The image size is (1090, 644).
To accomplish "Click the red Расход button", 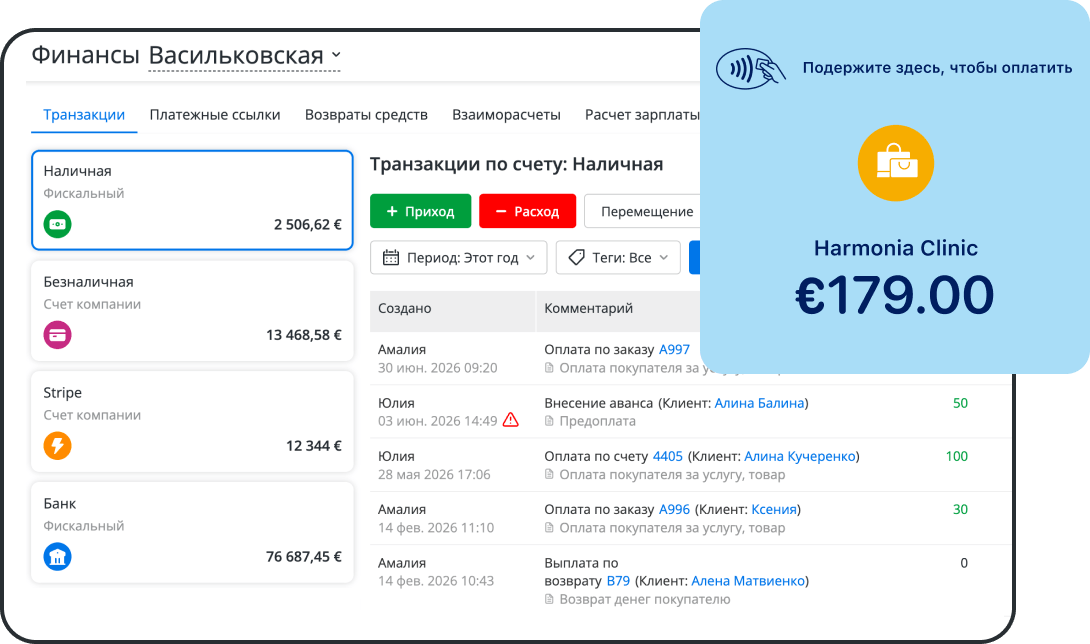I will (x=528, y=211).
